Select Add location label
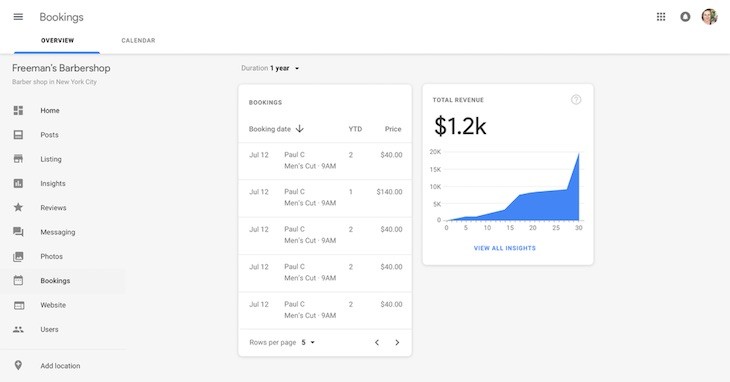This screenshot has height=382, width=730. coord(60,366)
